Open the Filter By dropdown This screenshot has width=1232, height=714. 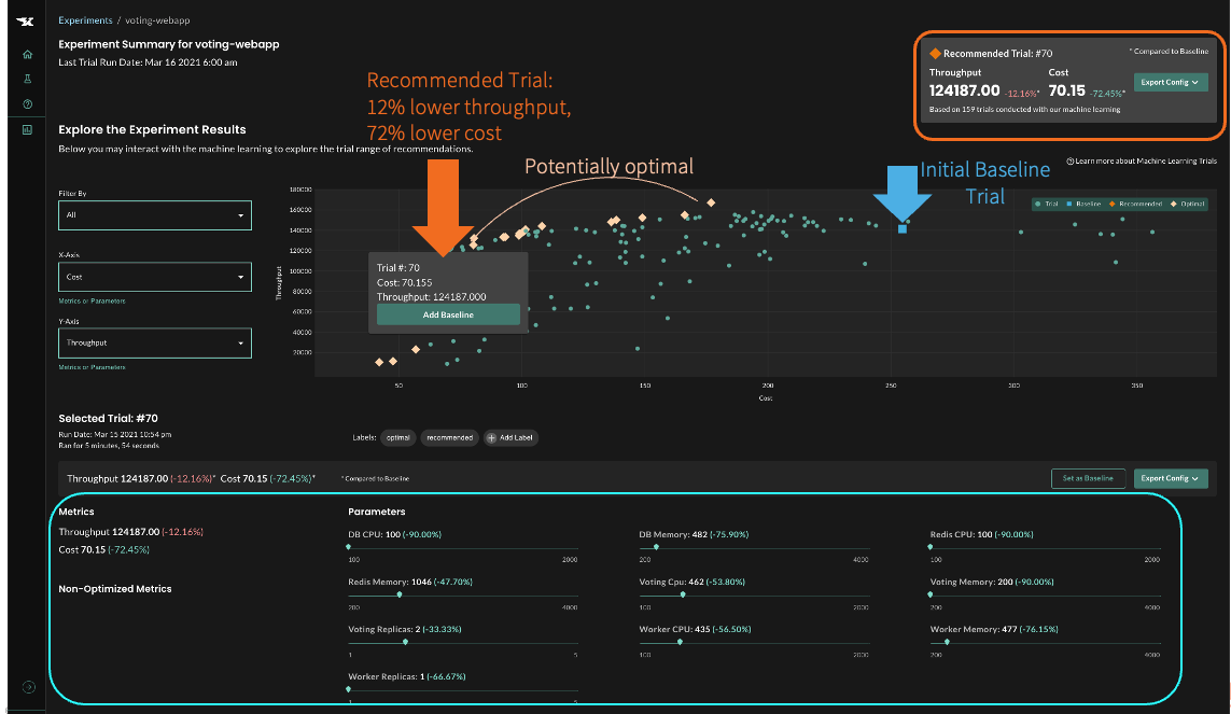155,215
